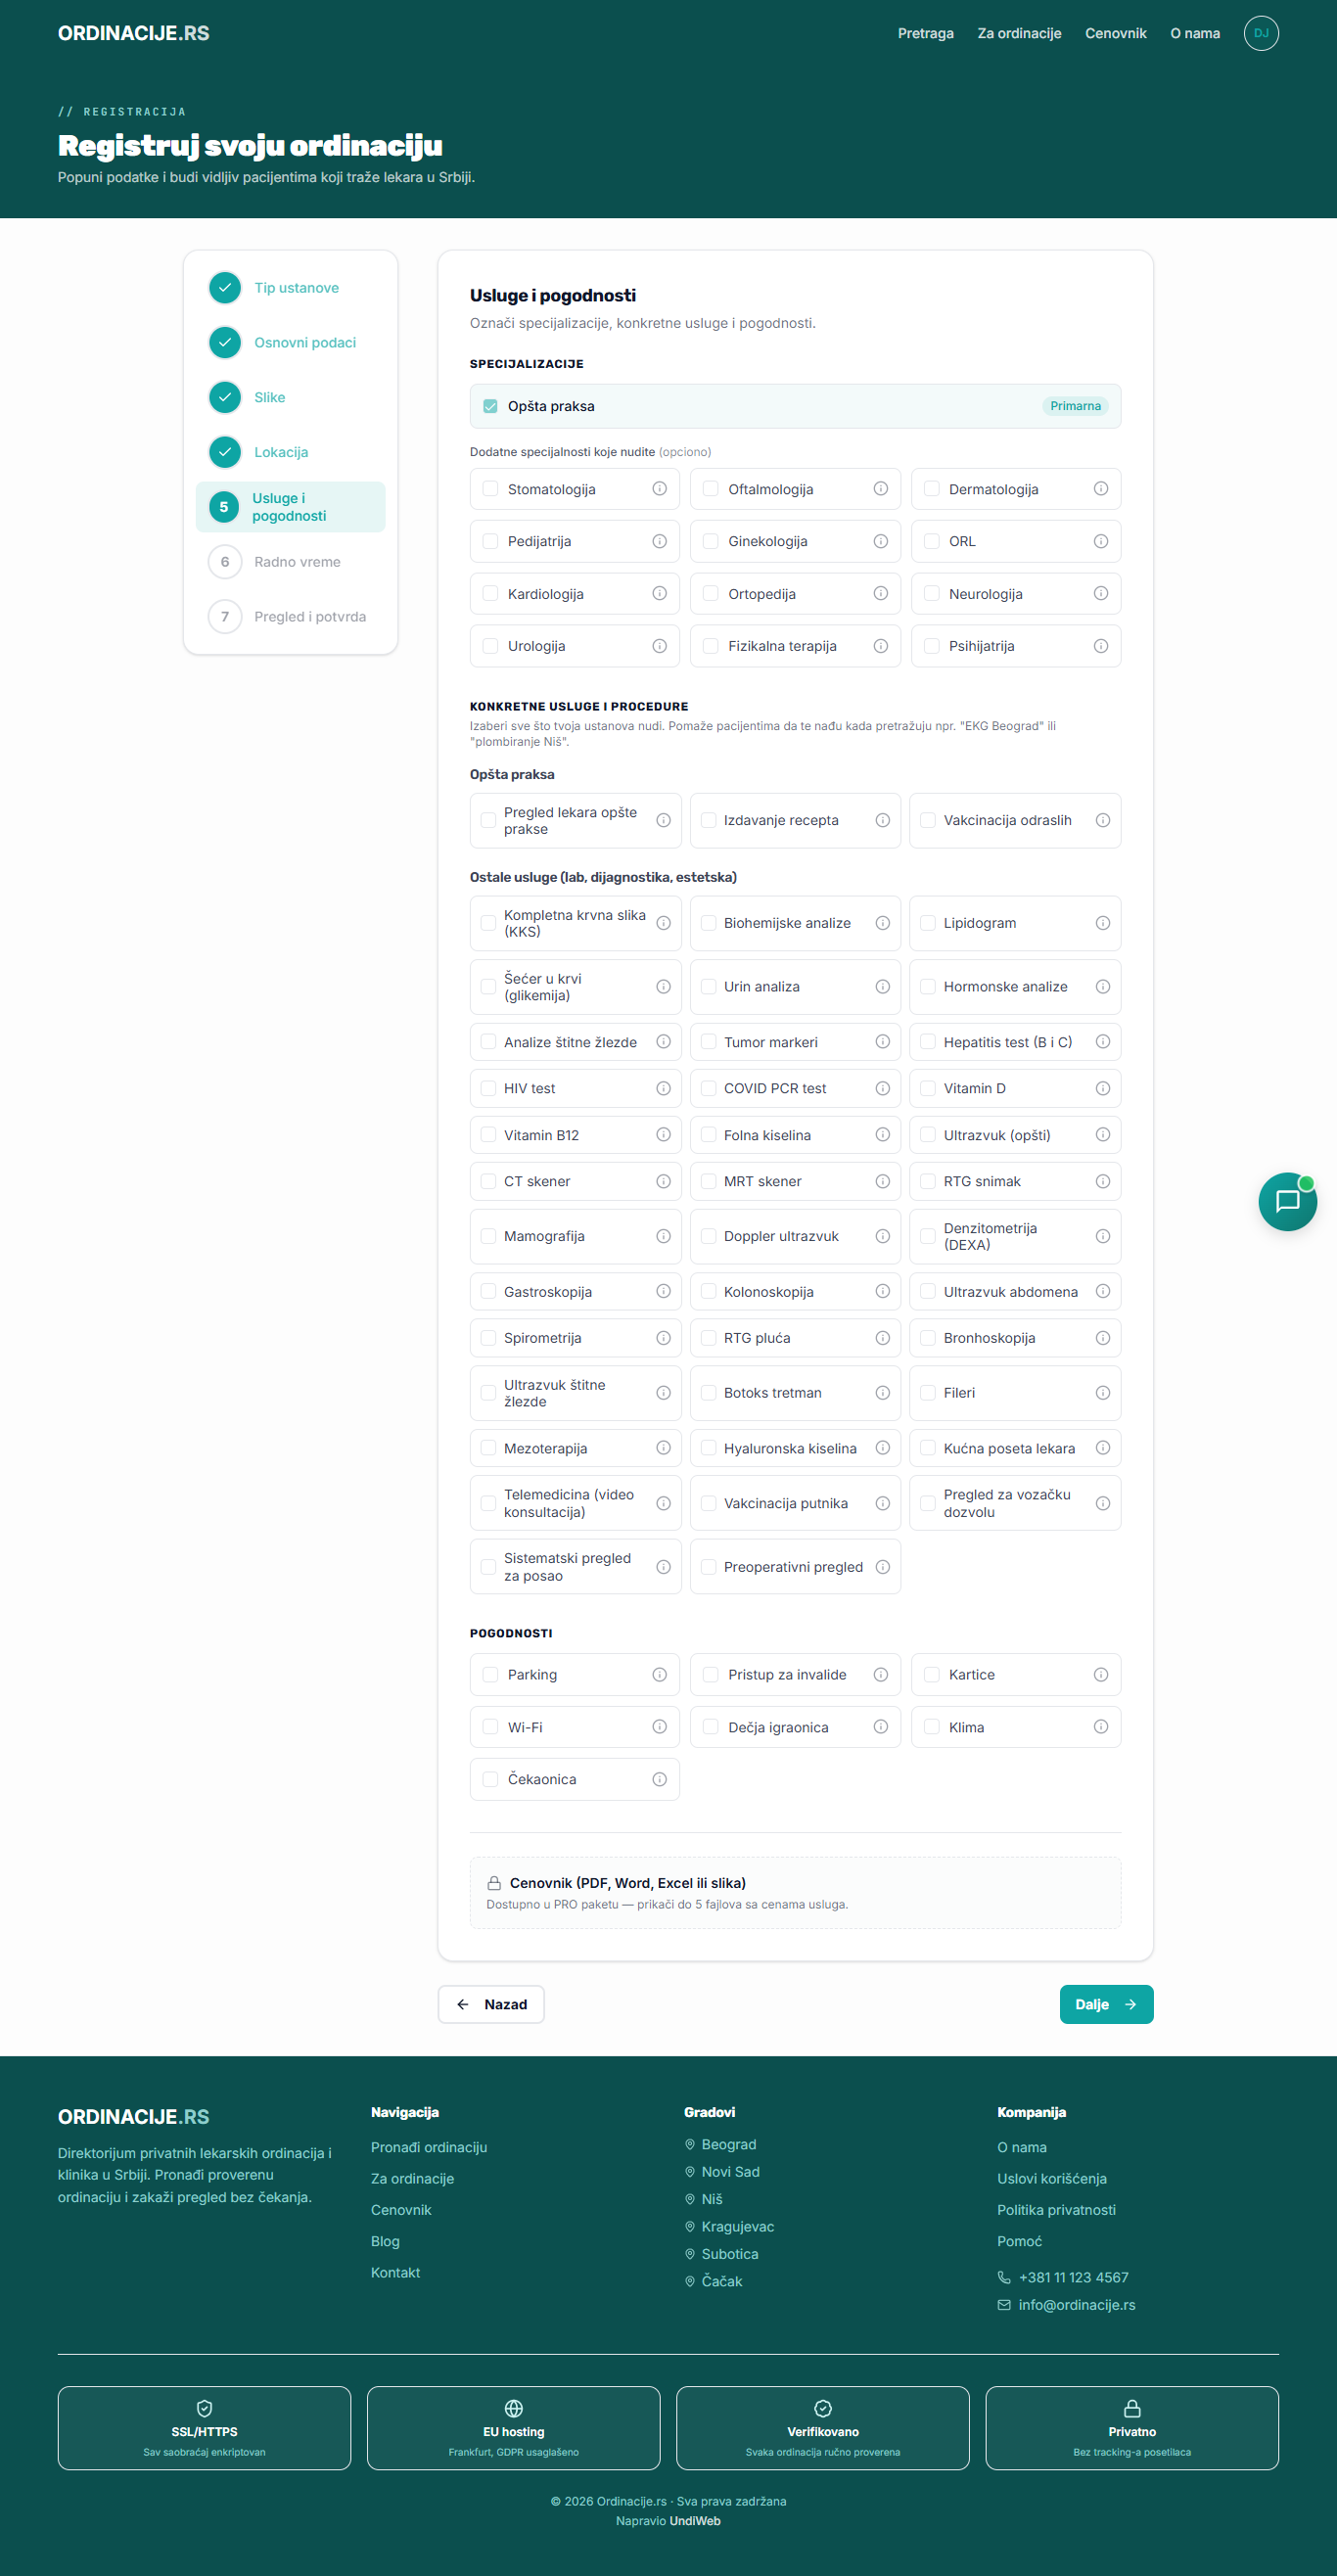Open info icon next to Parking
The height and width of the screenshot is (2576, 1337).
click(x=659, y=1675)
